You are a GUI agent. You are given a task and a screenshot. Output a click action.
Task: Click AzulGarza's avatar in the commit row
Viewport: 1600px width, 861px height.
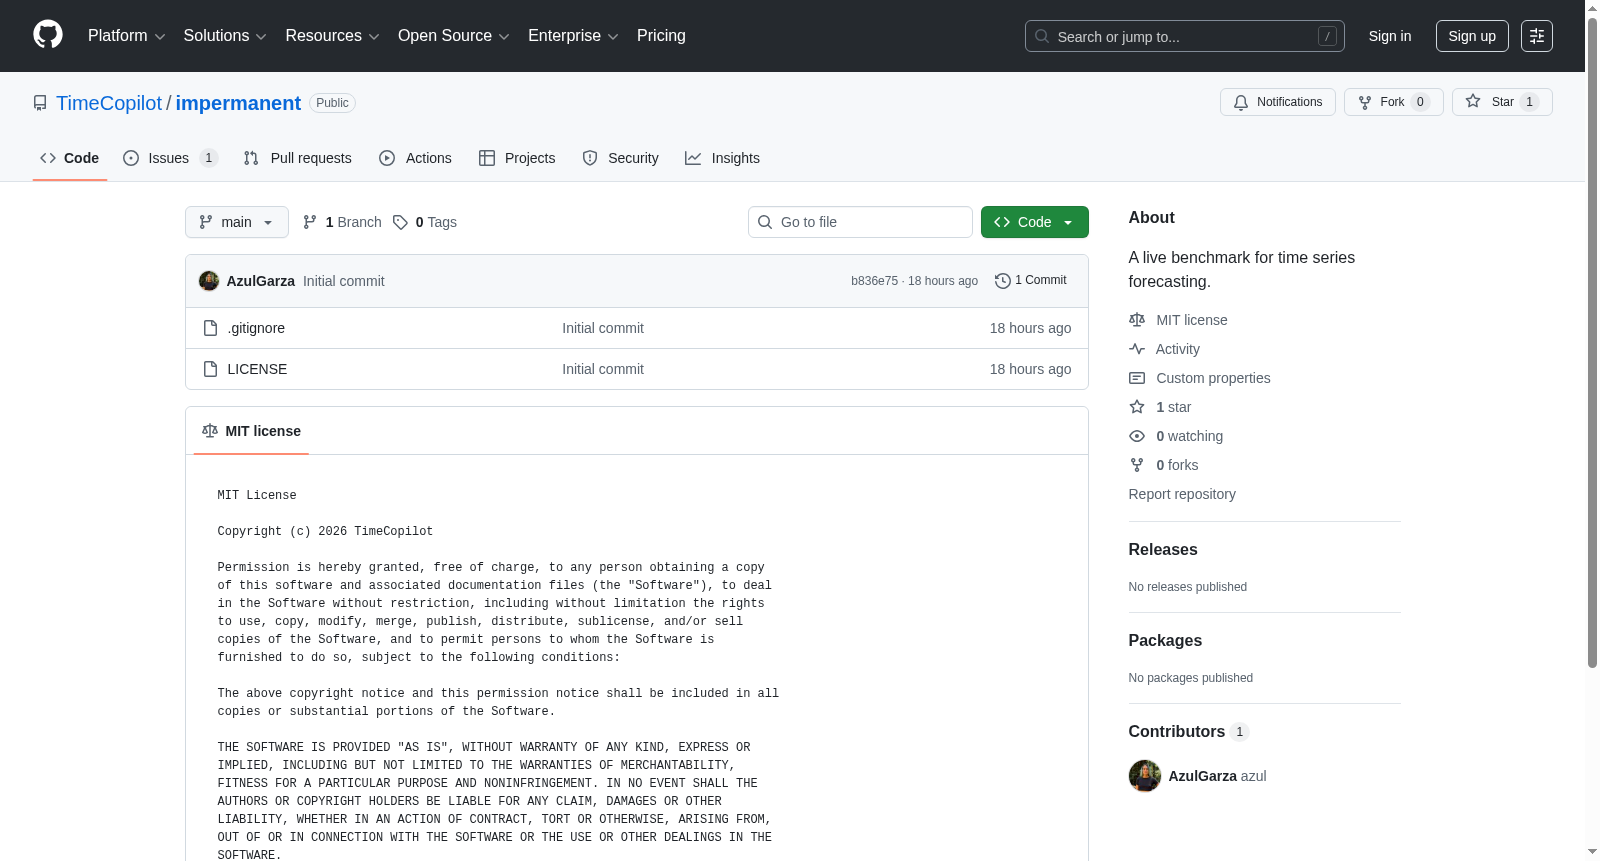point(209,281)
